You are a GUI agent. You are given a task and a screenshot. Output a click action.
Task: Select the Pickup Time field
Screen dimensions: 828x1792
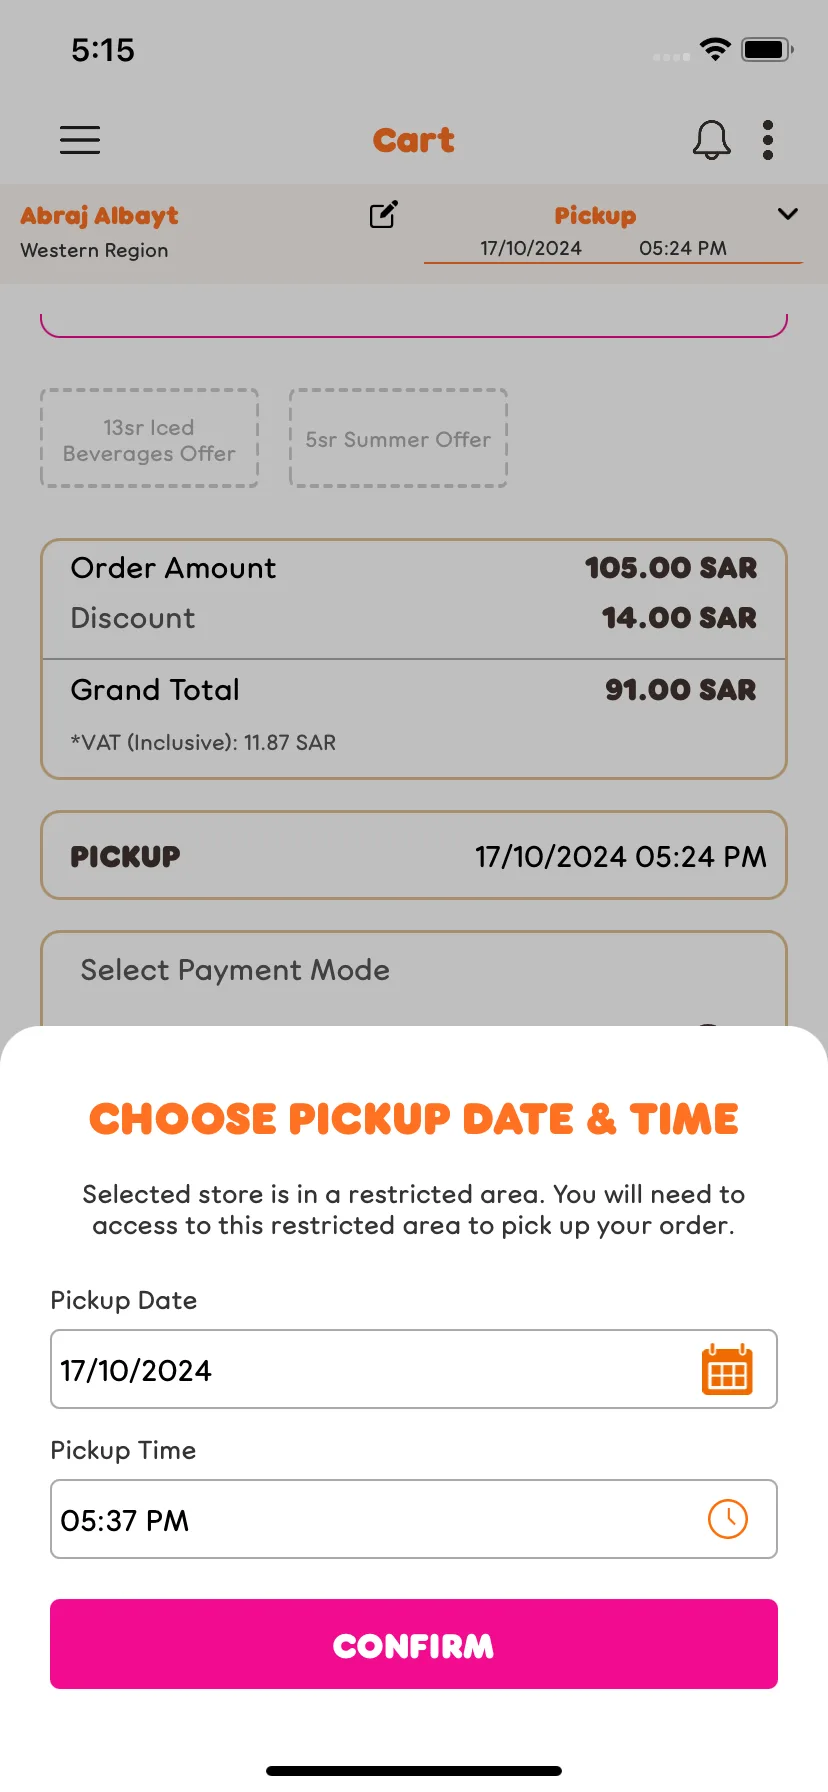click(x=414, y=1519)
